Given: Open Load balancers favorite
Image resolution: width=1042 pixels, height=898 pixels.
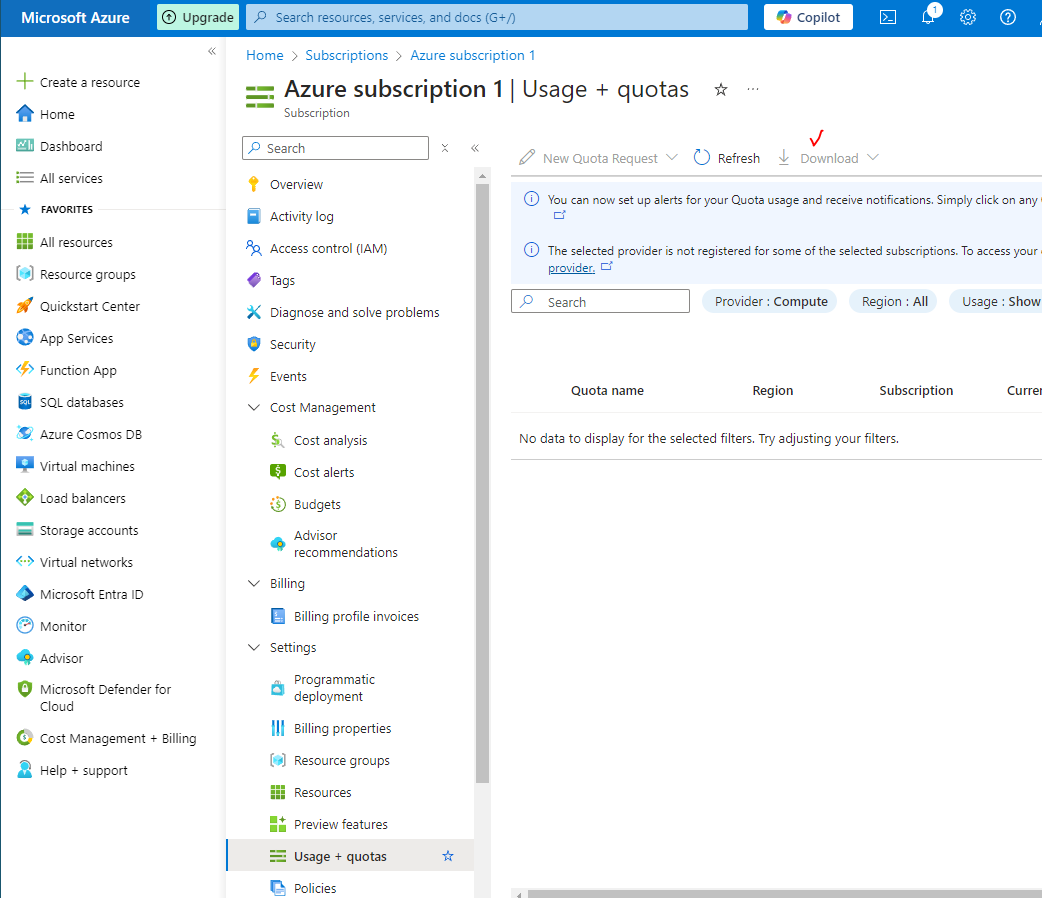Looking at the screenshot, I should (82, 499).
